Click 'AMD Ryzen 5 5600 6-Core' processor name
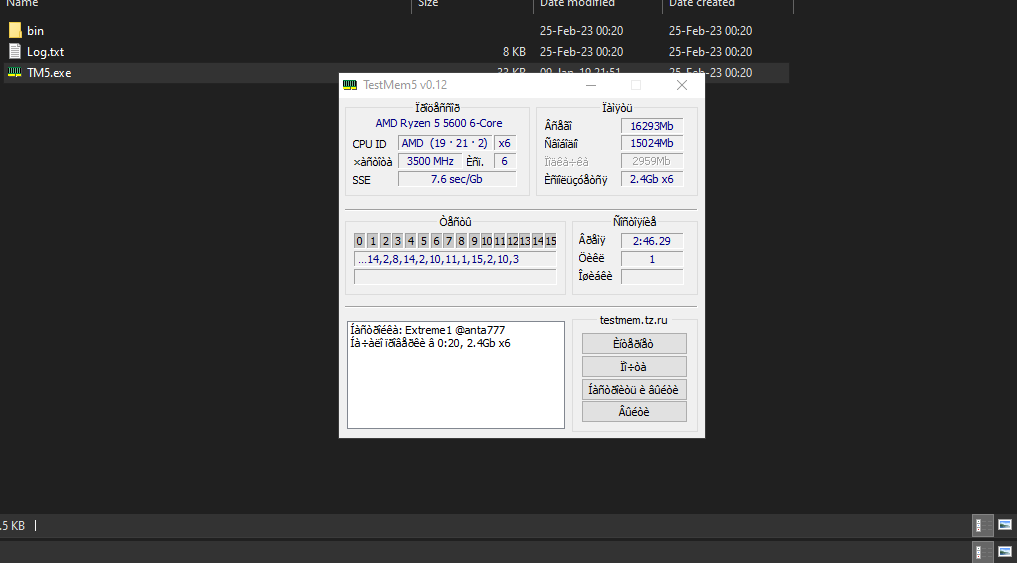 pos(438,123)
